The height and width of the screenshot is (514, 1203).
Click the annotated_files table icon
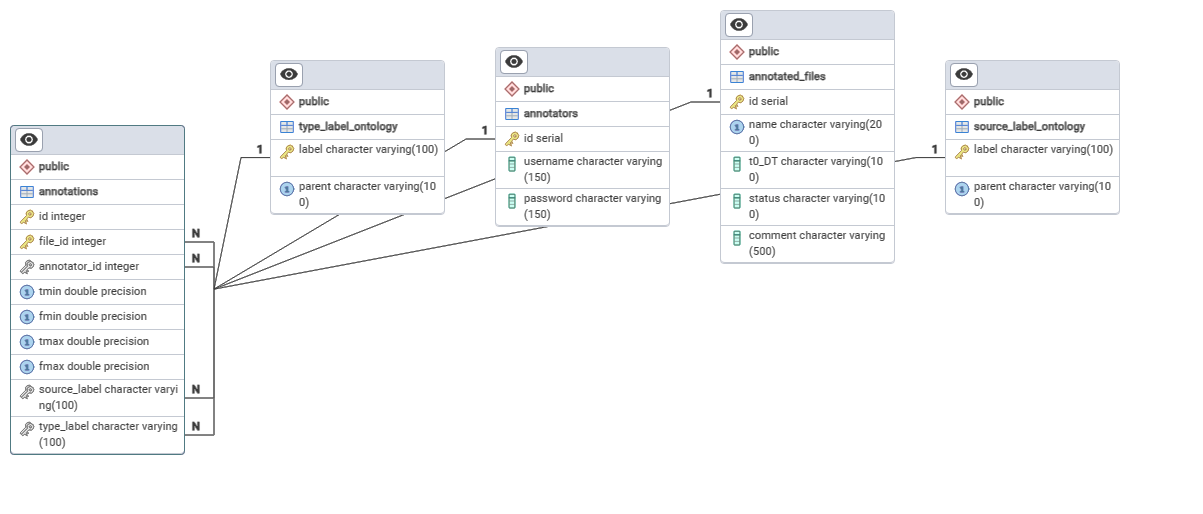(x=737, y=76)
